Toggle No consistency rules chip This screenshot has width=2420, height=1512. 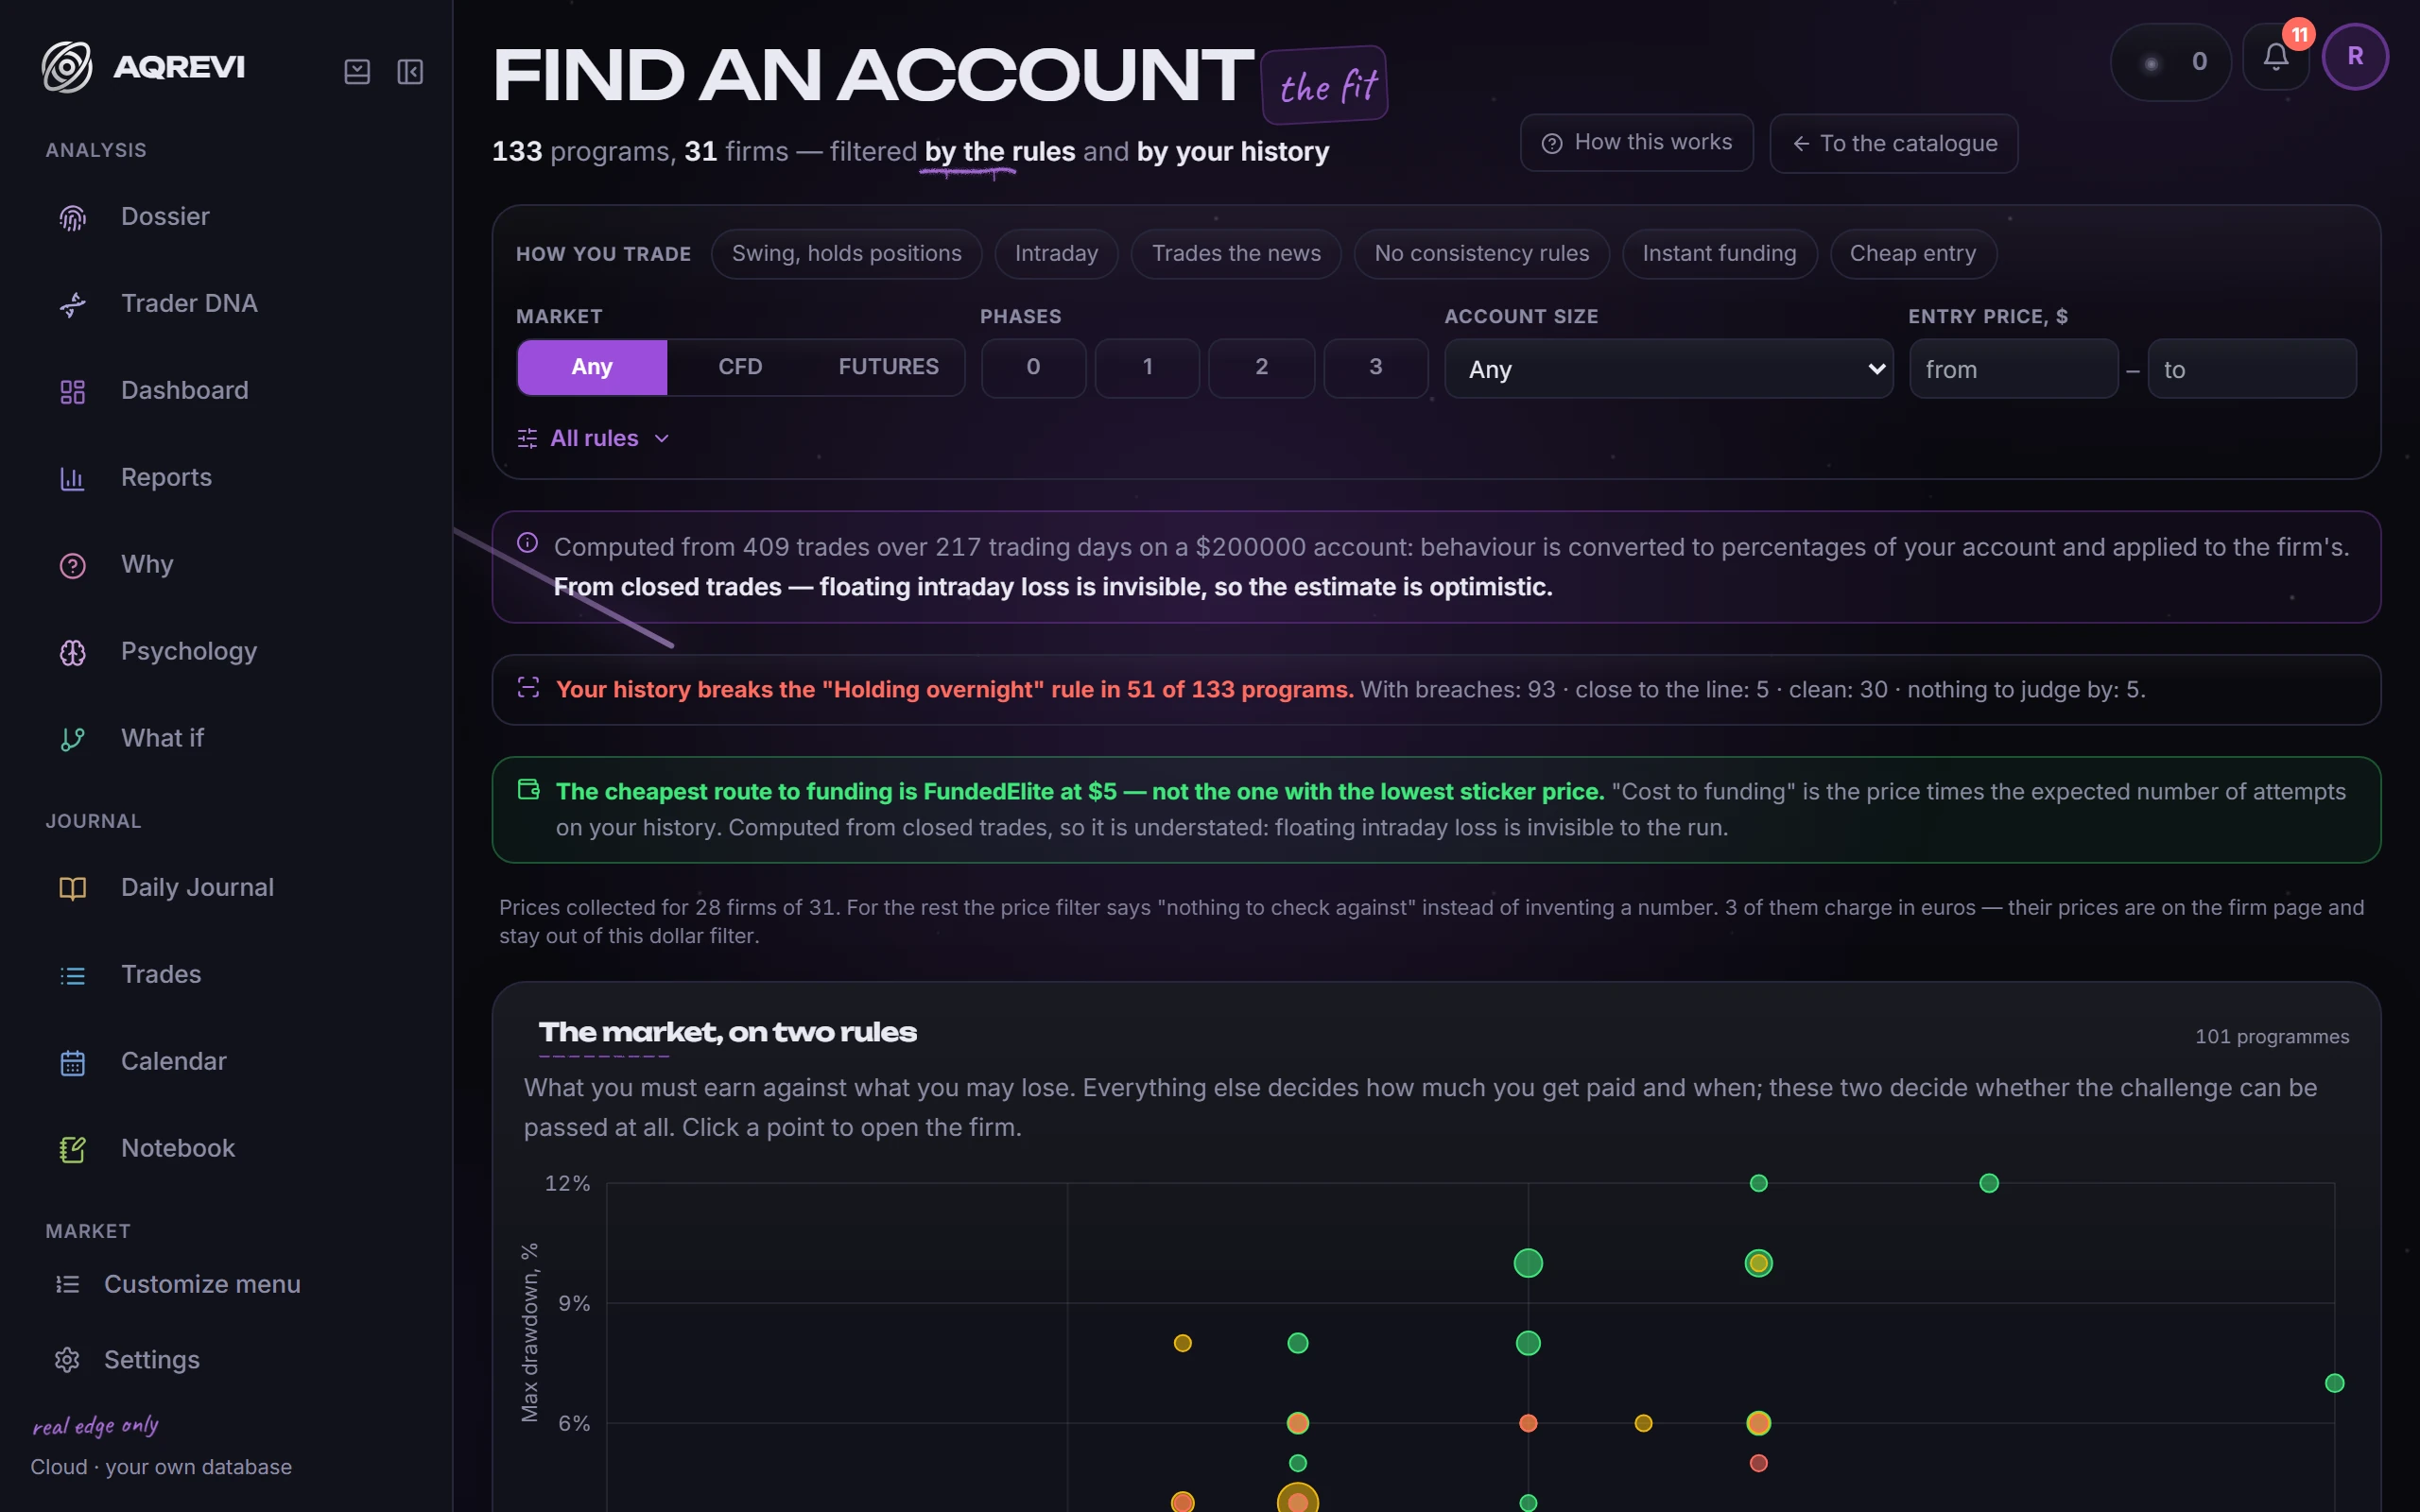point(1481,254)
